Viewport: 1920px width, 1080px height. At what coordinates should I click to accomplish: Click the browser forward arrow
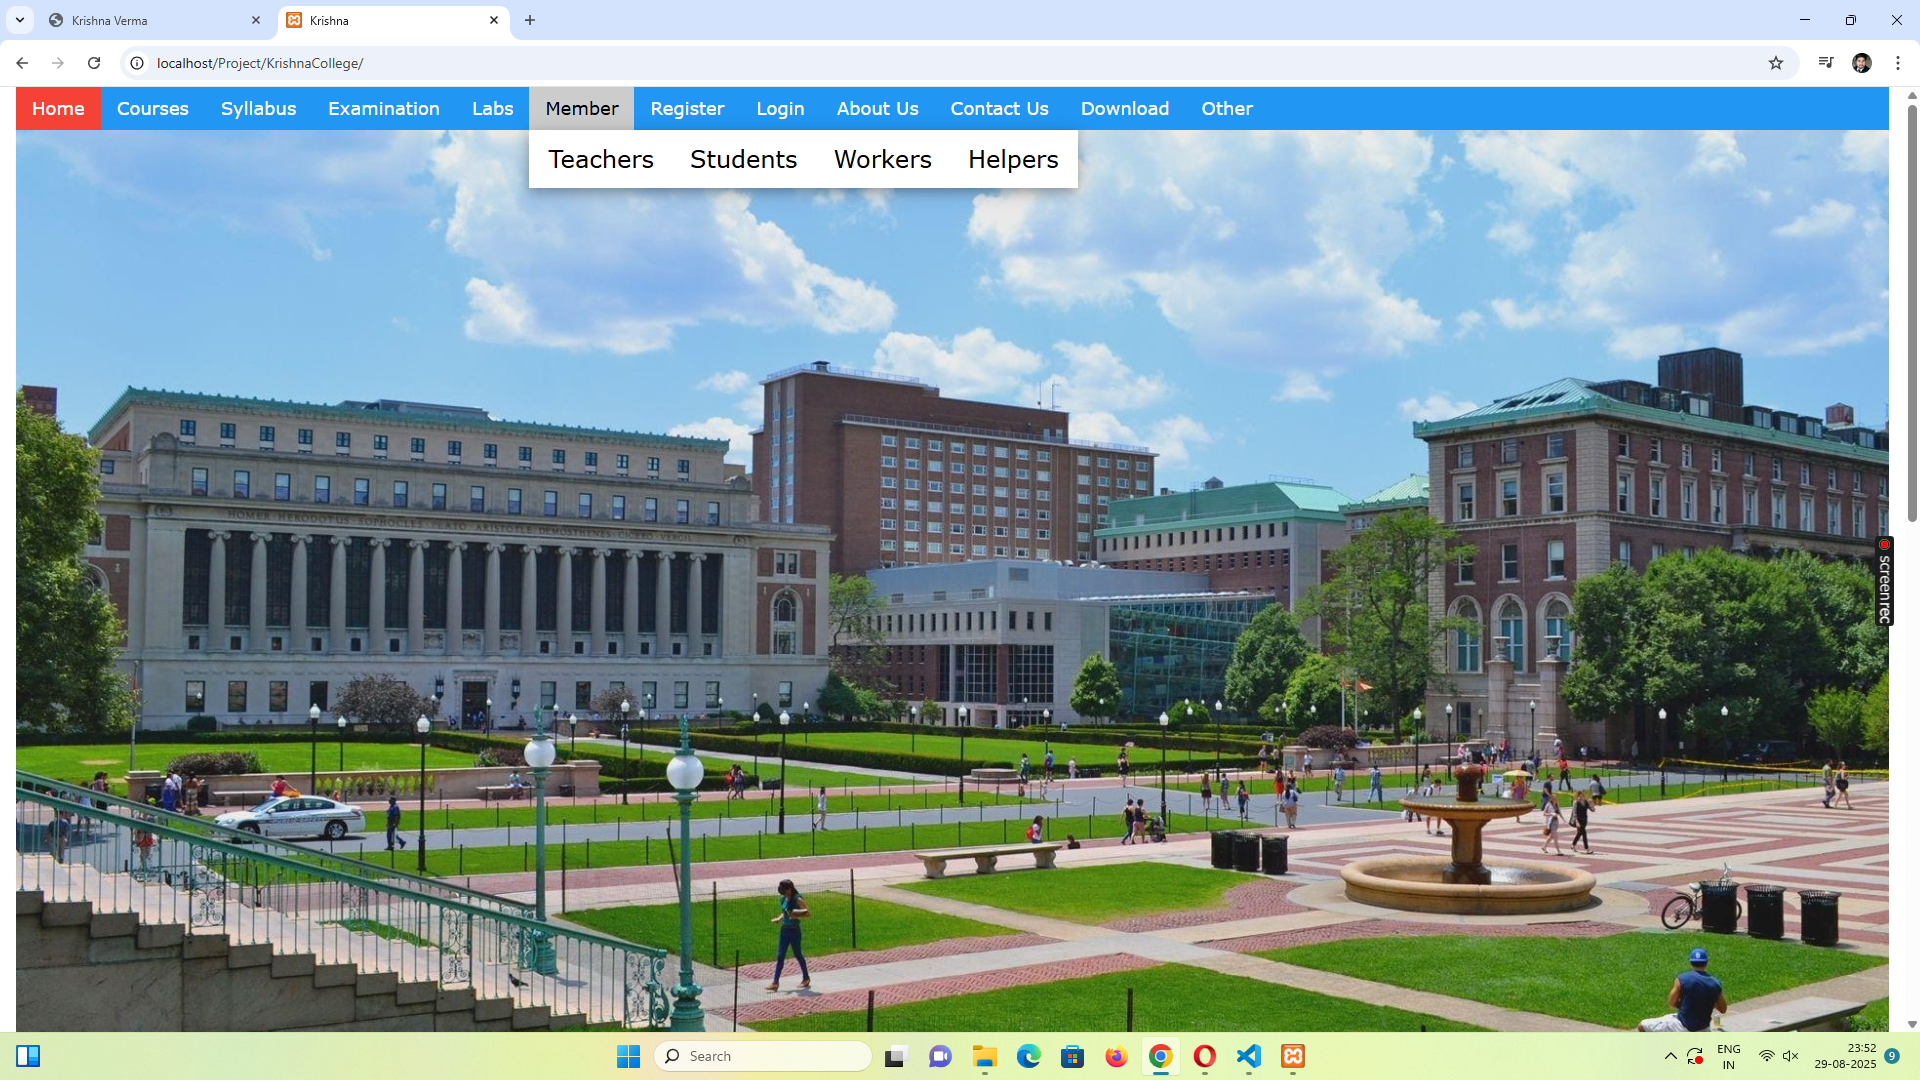tap(58, 63)
